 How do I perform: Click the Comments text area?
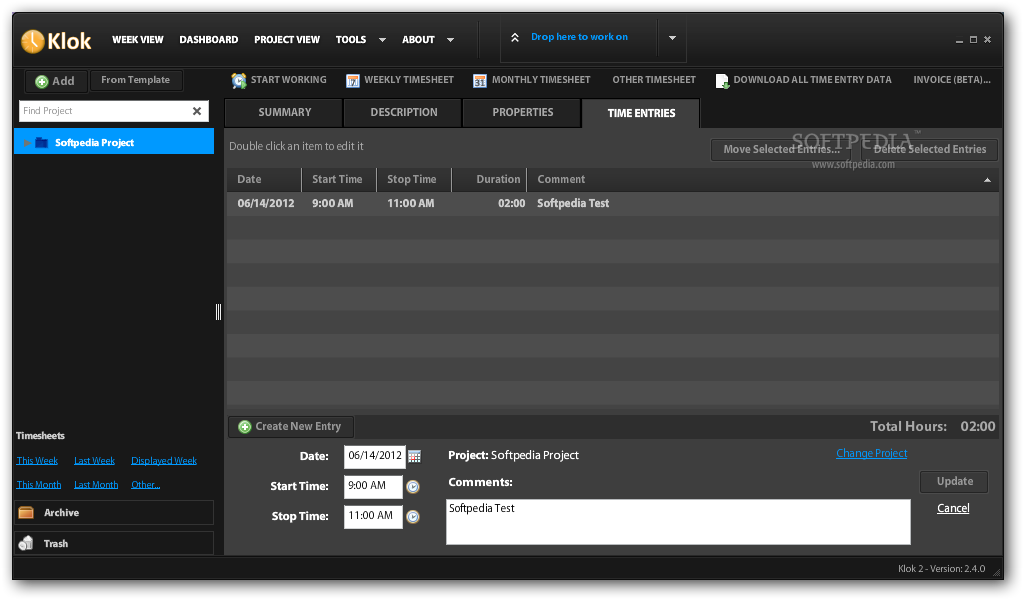point(678,522)
